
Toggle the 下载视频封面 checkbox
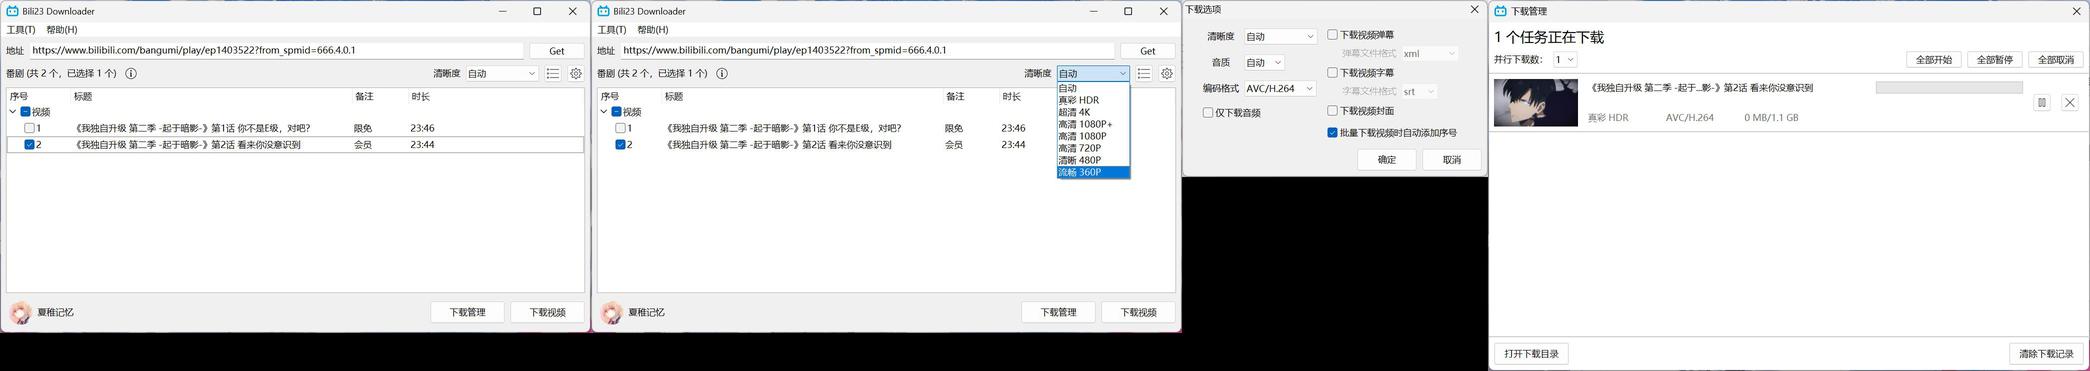(x=1332, y=111)
